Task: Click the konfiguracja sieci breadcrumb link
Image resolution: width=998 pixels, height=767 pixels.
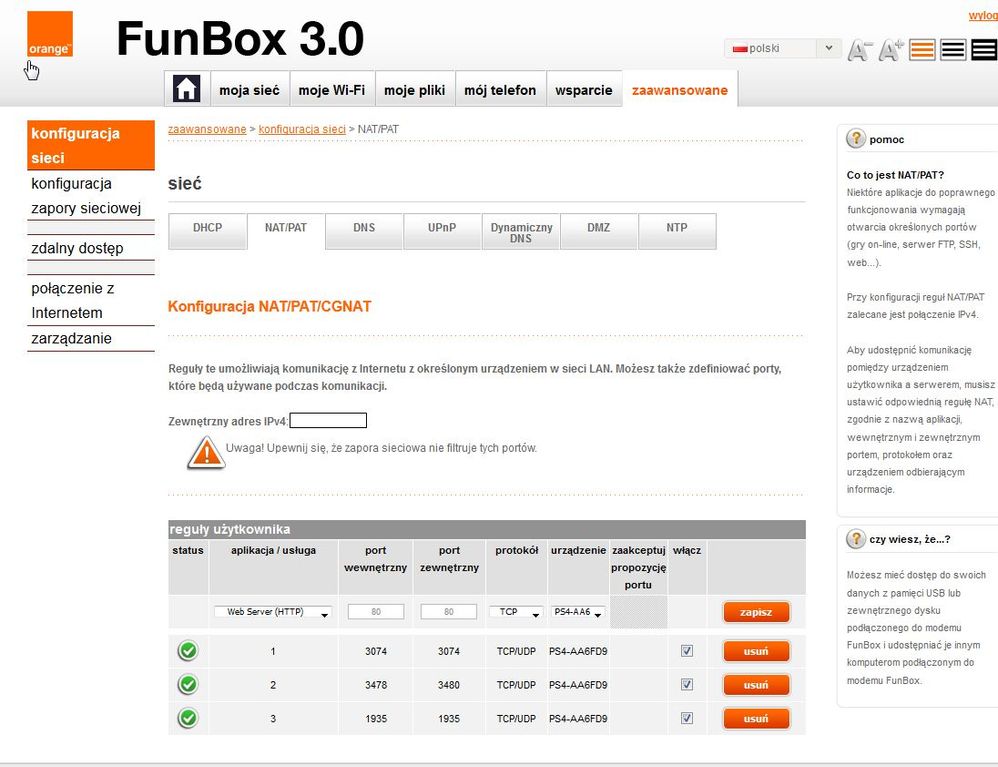Action: (x=302, y=130)
